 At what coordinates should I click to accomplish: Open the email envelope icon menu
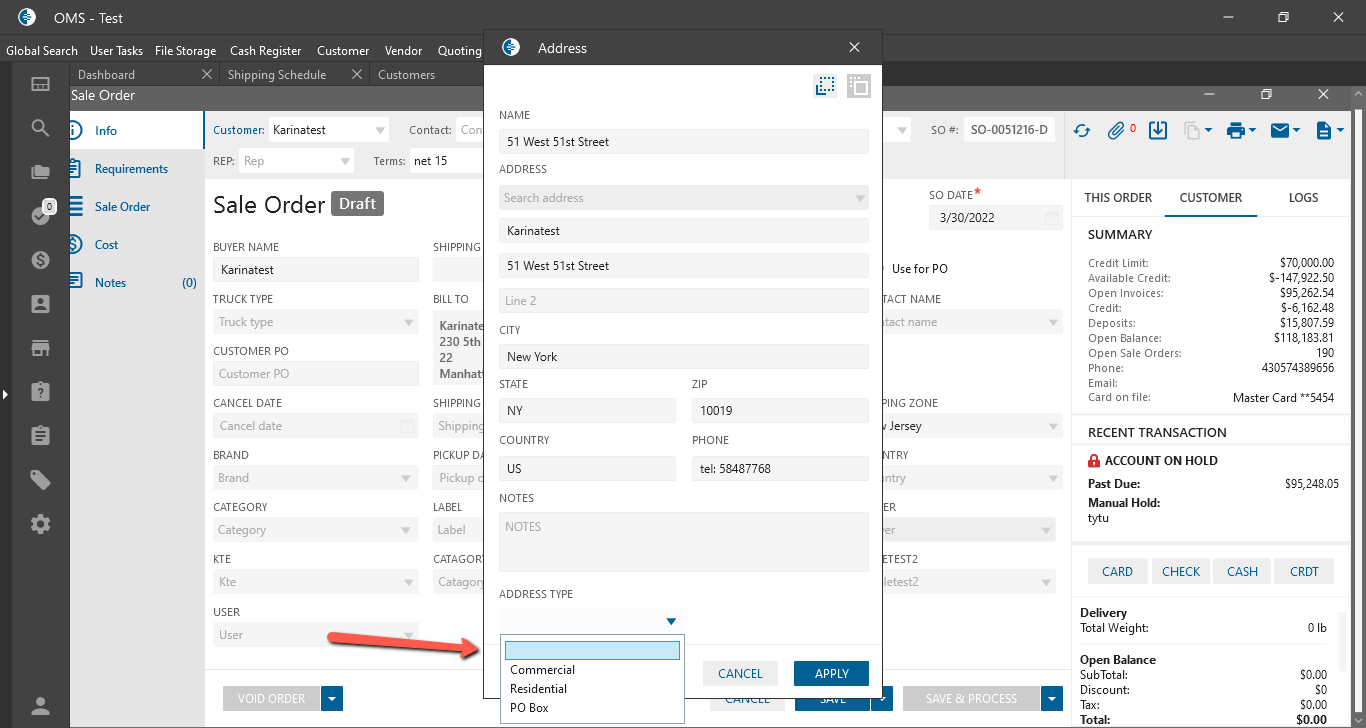(x=1285, y=130)
